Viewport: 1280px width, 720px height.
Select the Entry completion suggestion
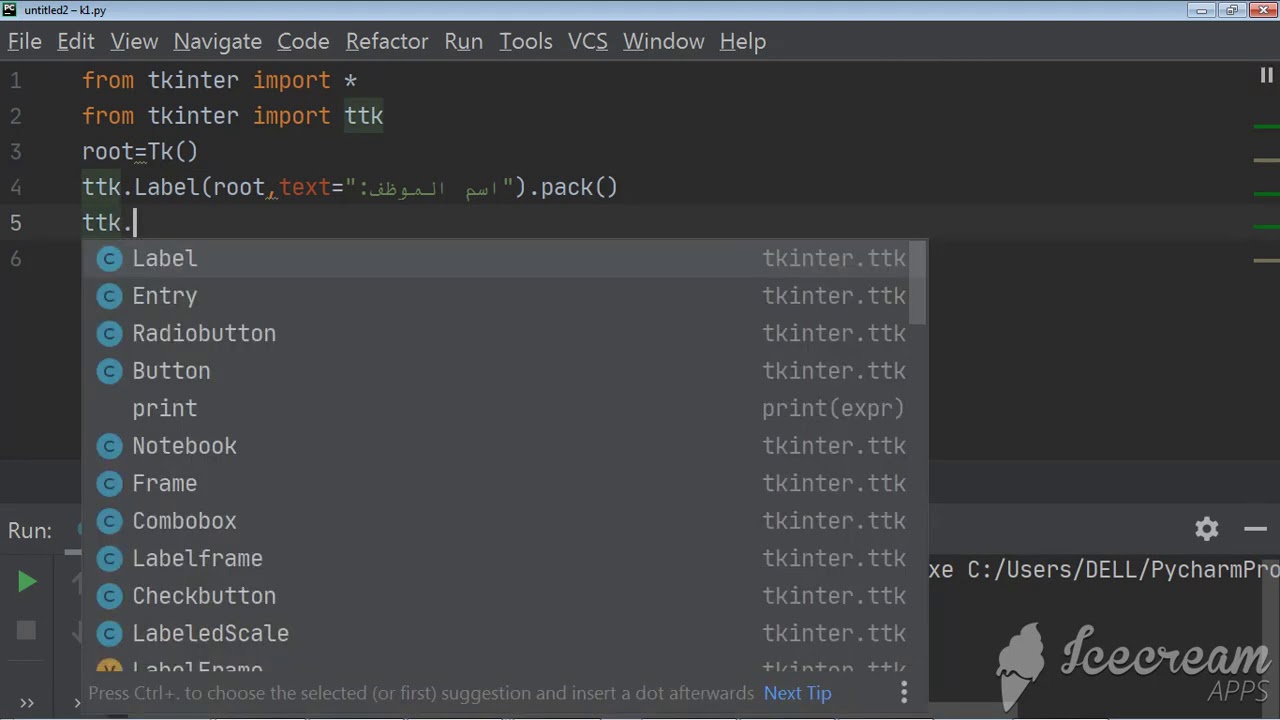click(x=165, y=296)
